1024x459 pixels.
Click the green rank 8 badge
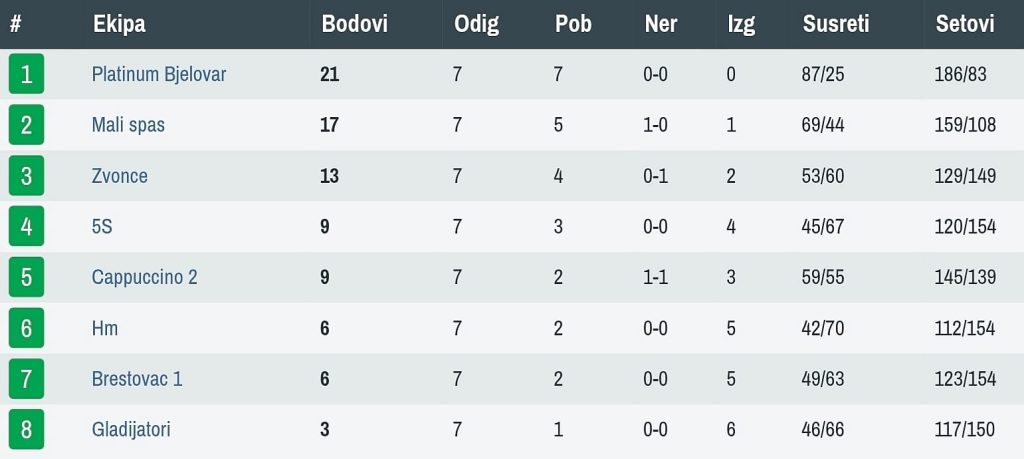click(26, 430)
